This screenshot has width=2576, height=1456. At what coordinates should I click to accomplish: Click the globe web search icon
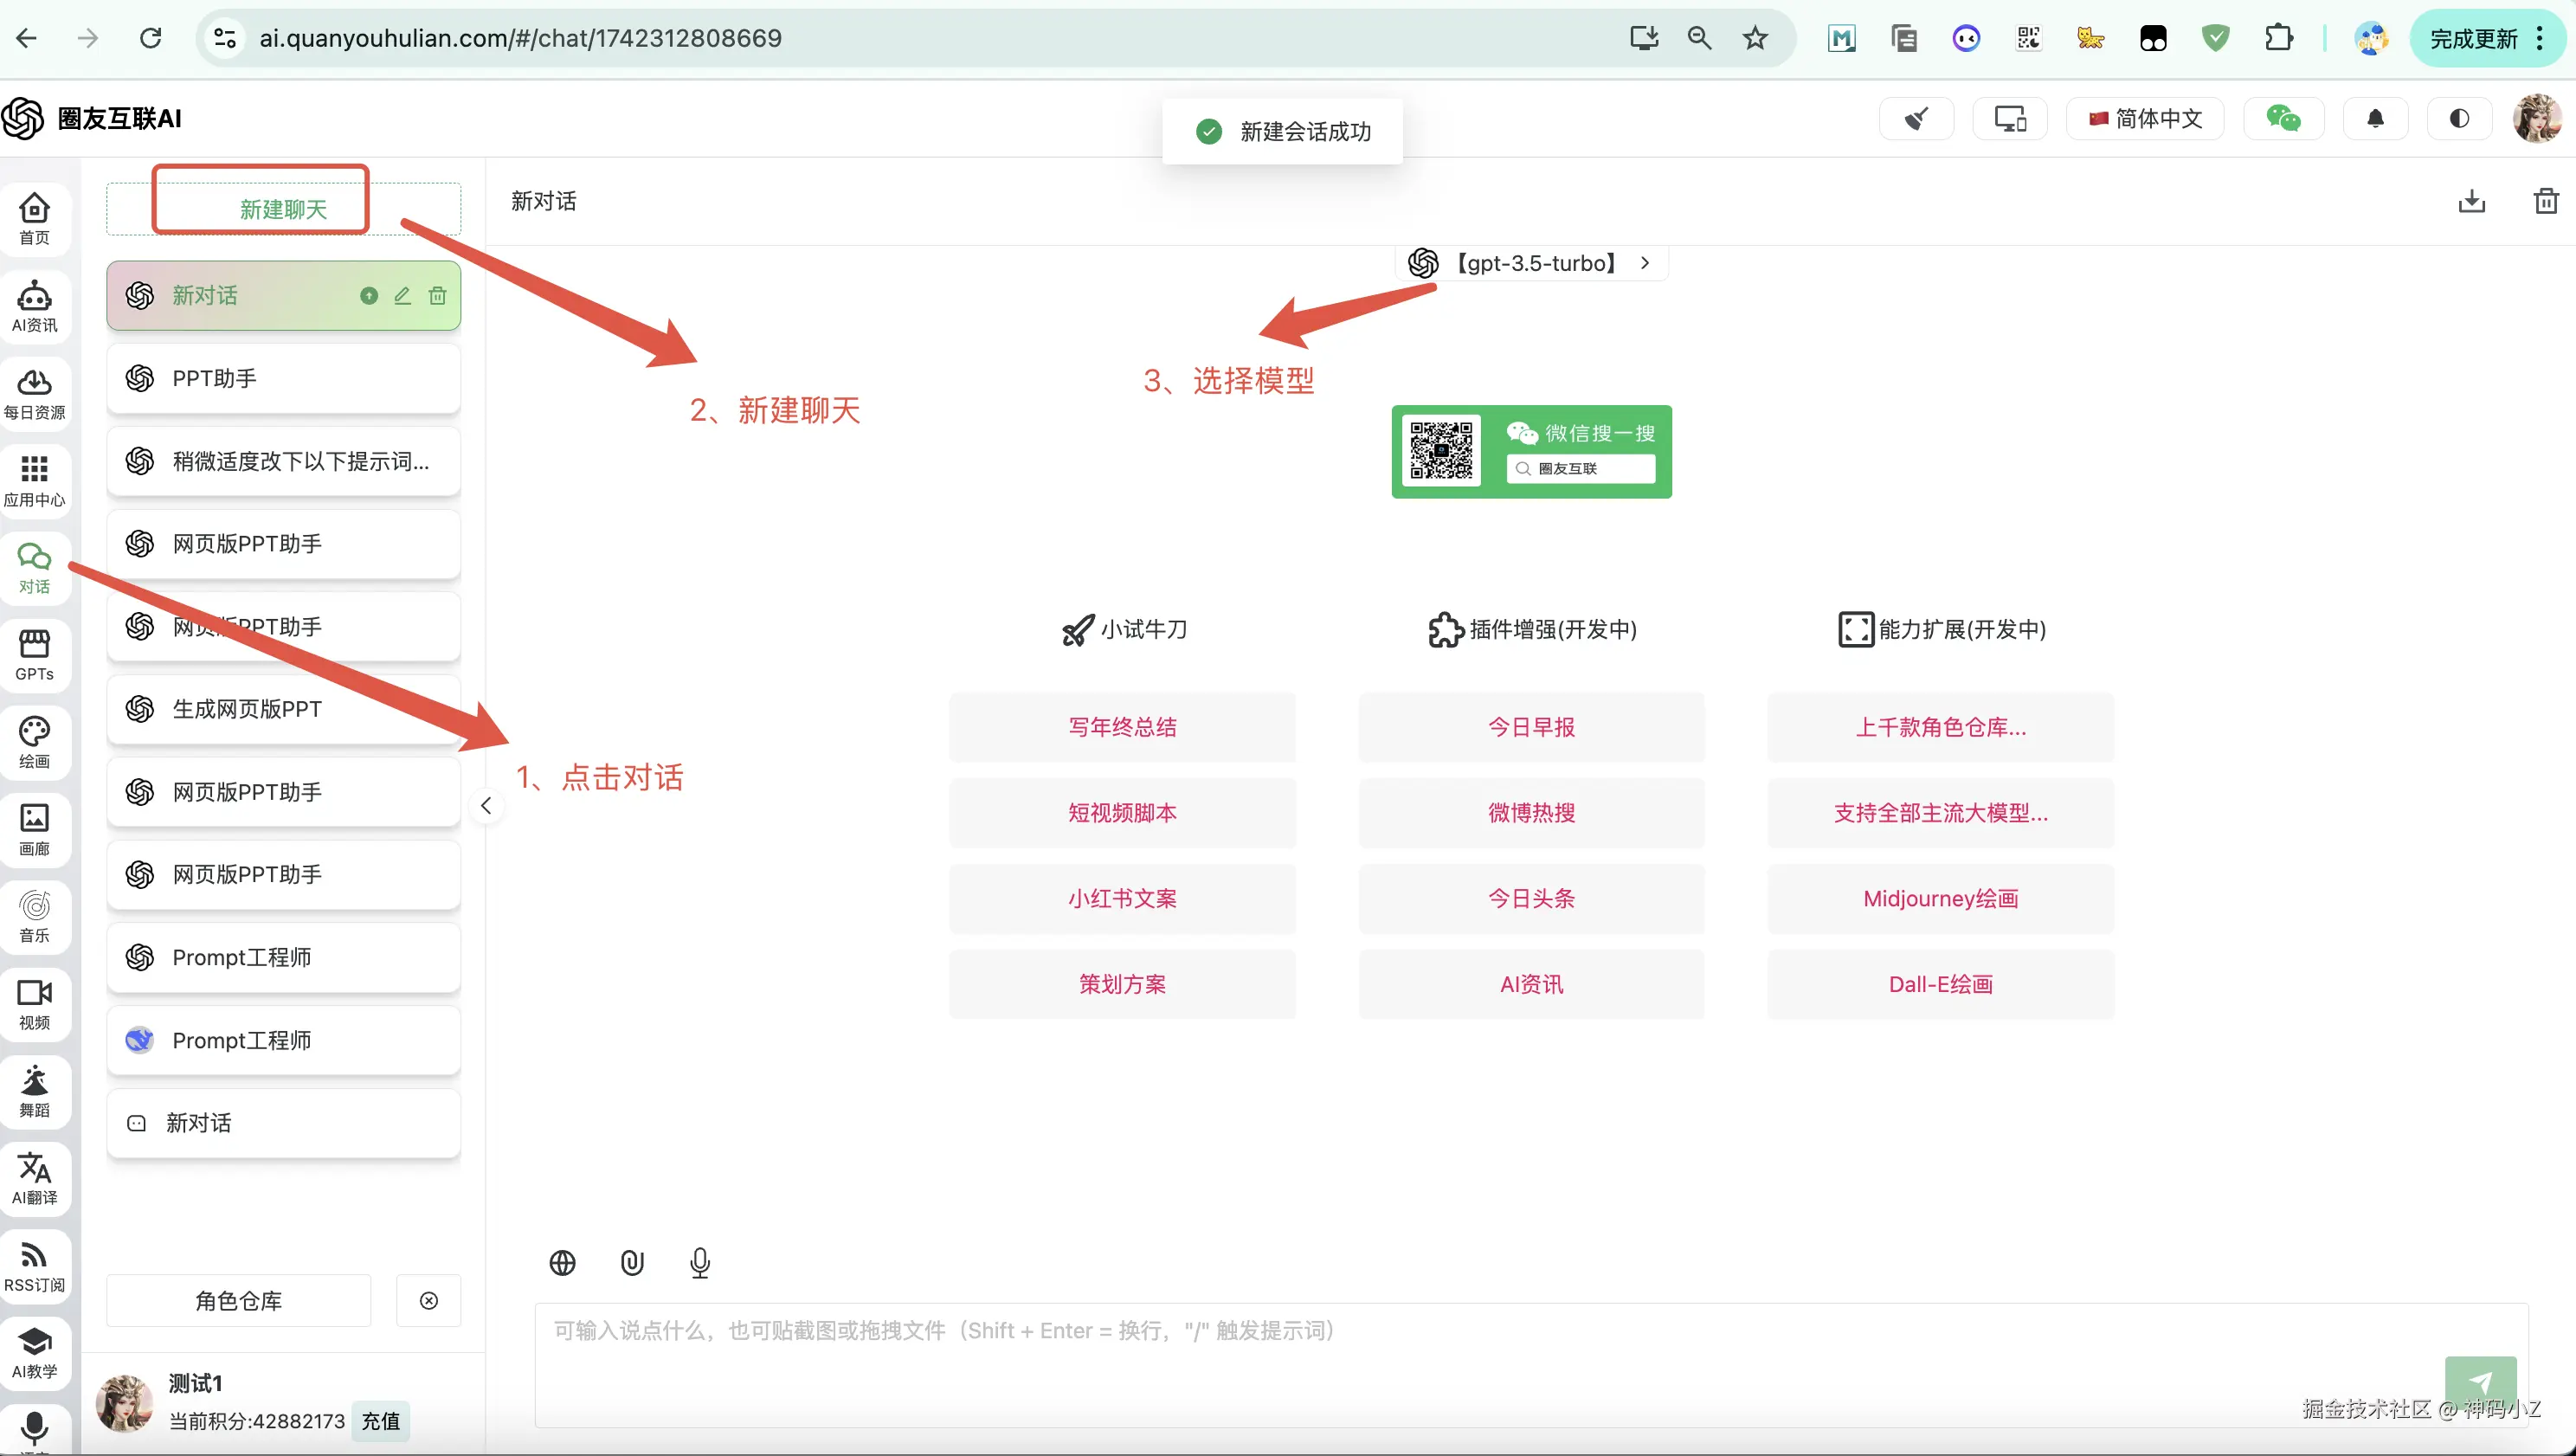pos(563,1263)
